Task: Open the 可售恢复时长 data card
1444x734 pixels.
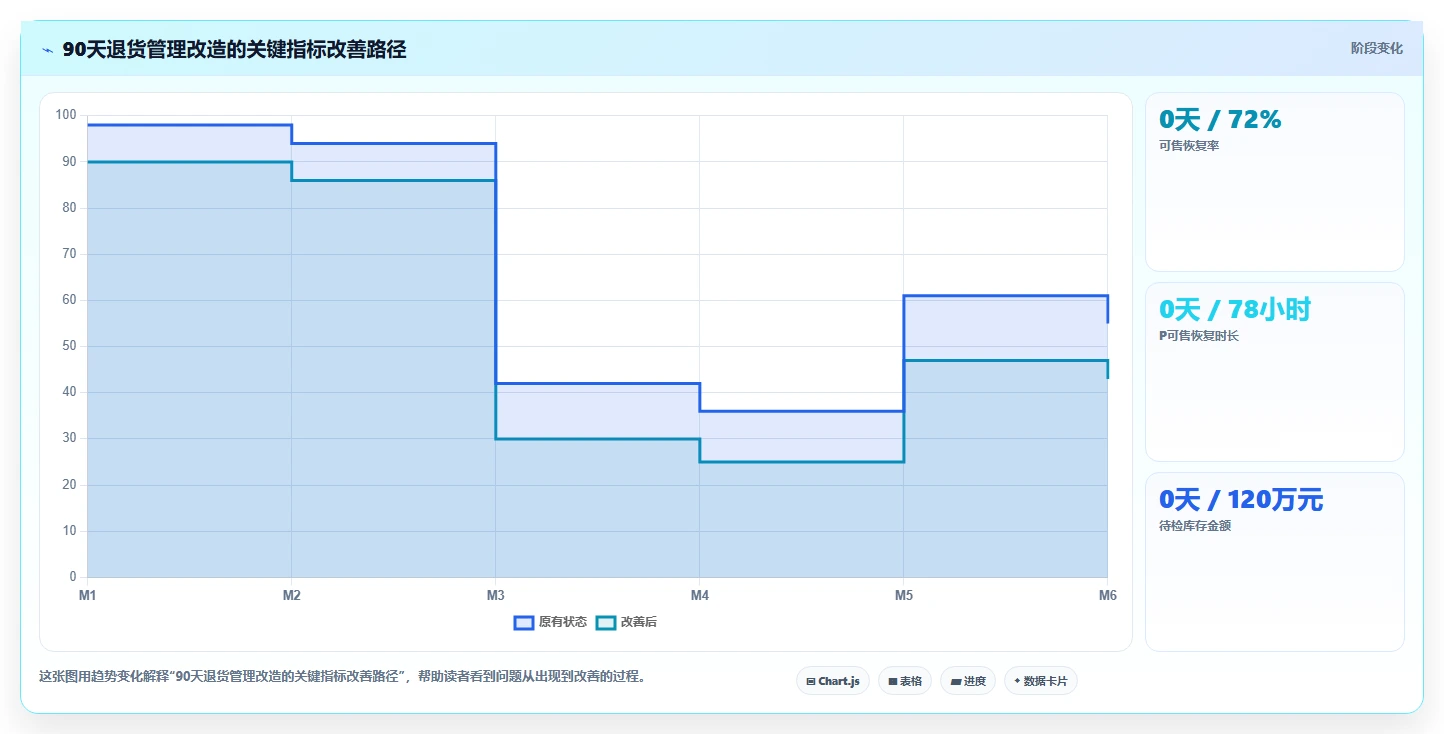Action: pos(1275,372)
